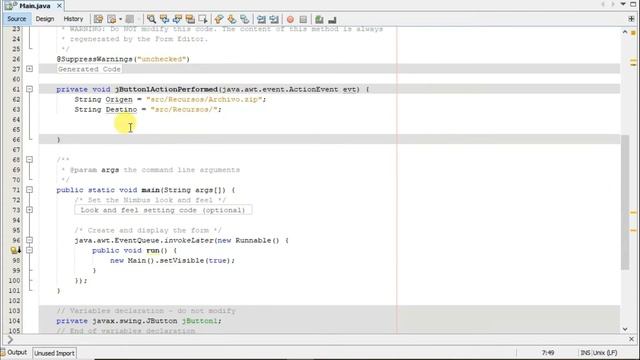
Task: Click the editor scrollbar up arrow
Action: [x=625, y=32]
